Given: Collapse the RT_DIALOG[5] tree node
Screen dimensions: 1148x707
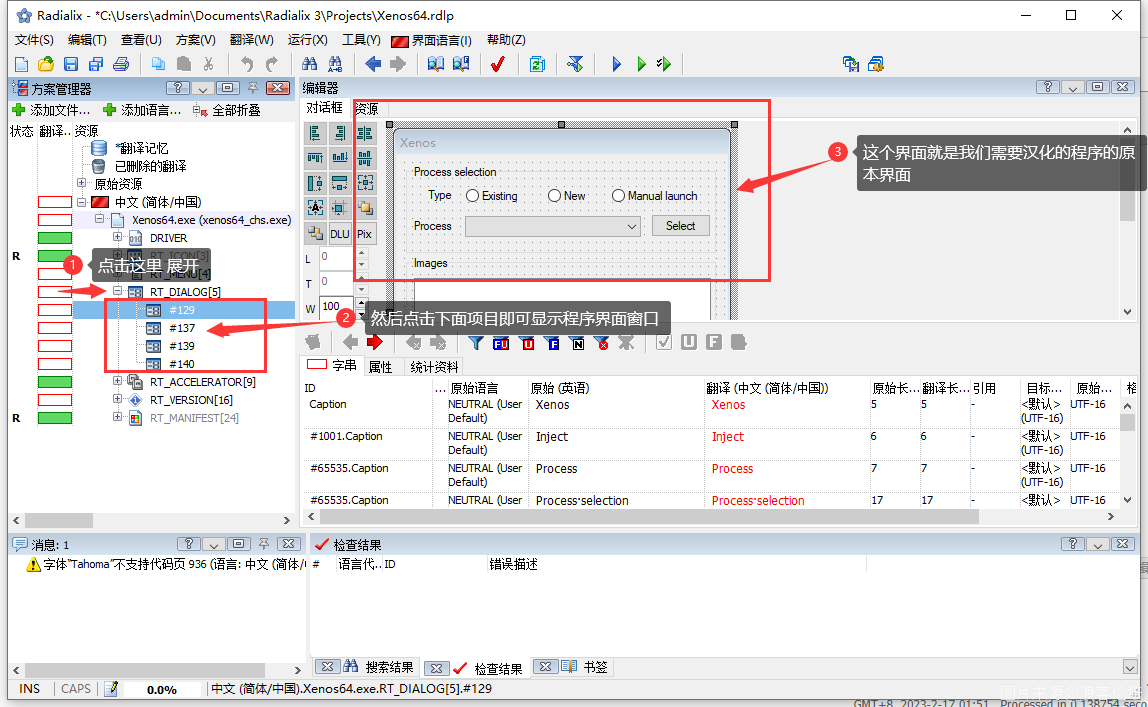Looking at the screenshot, I should [117, 291].
